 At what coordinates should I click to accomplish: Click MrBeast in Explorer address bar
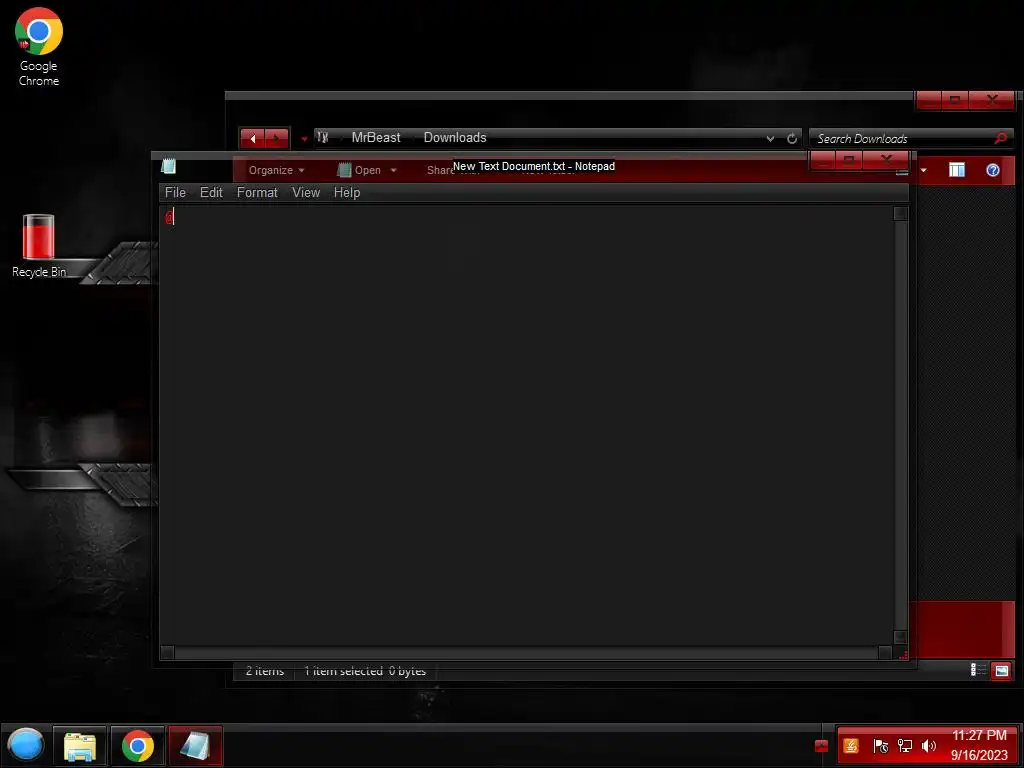pos(376,137)
